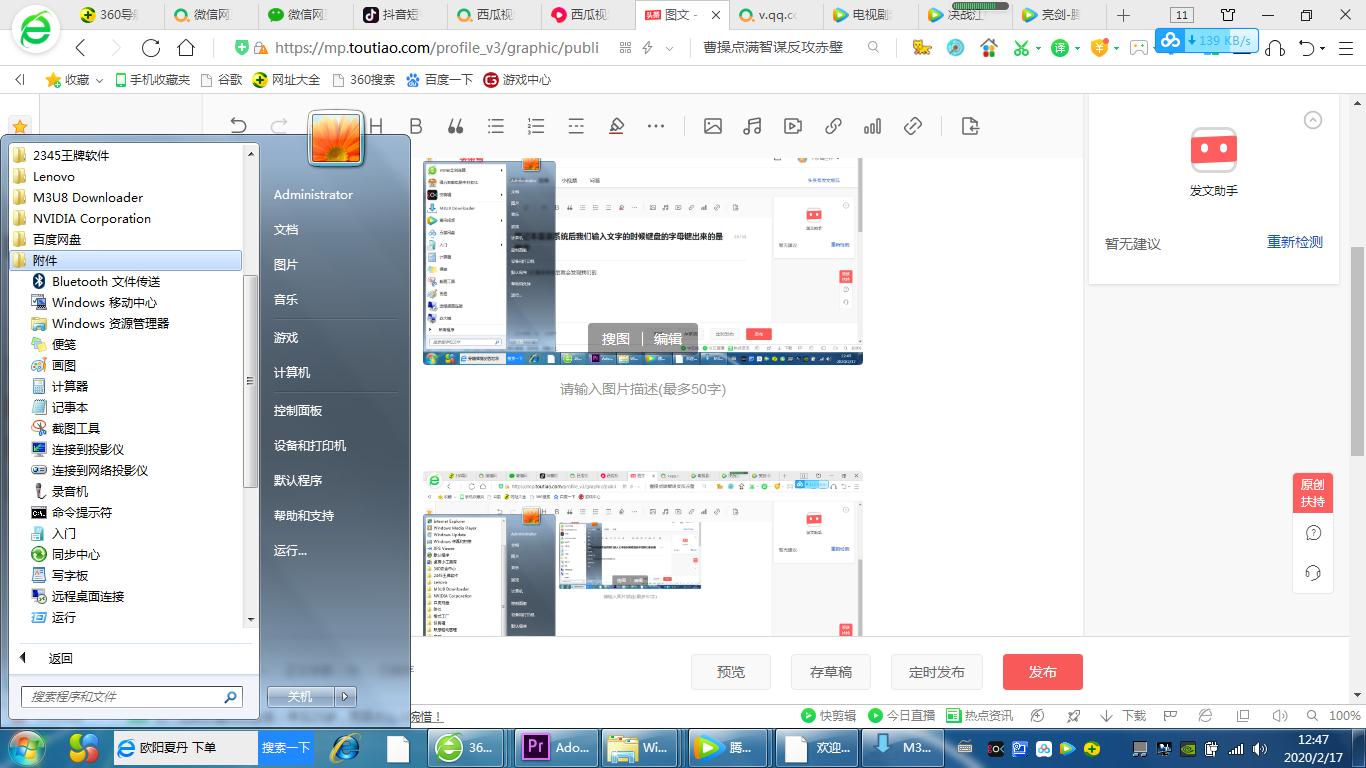
Task: Click the image caption field 请输入图片描述
Action: [643, 390]
